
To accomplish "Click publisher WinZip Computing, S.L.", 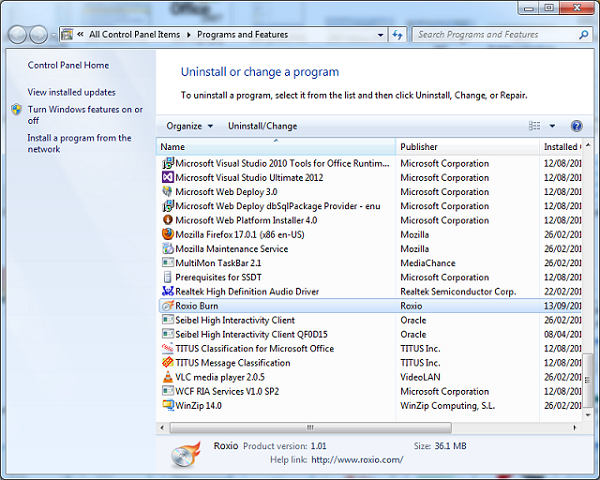I will [x=447, y=405].
